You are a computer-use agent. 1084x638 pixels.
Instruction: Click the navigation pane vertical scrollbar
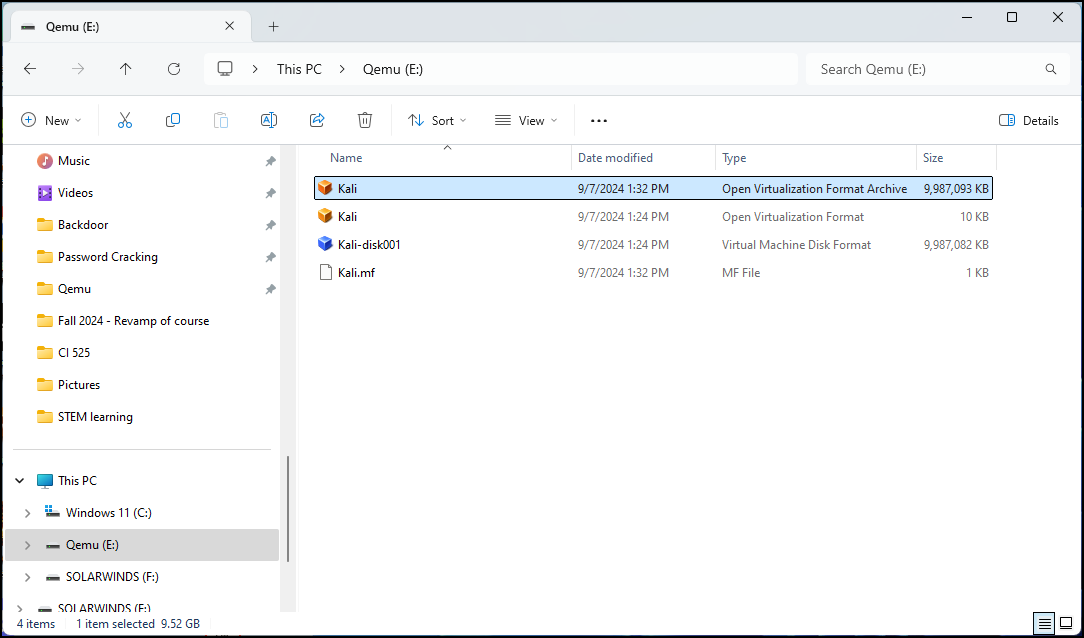pos(288,509)
